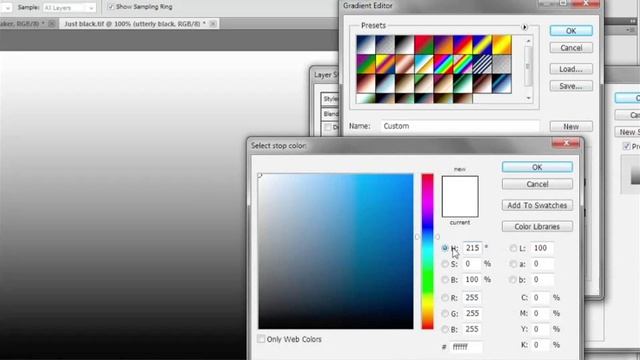Select the G (green) radio button
Screen dimensions: 640x360
tap(445, 314)
